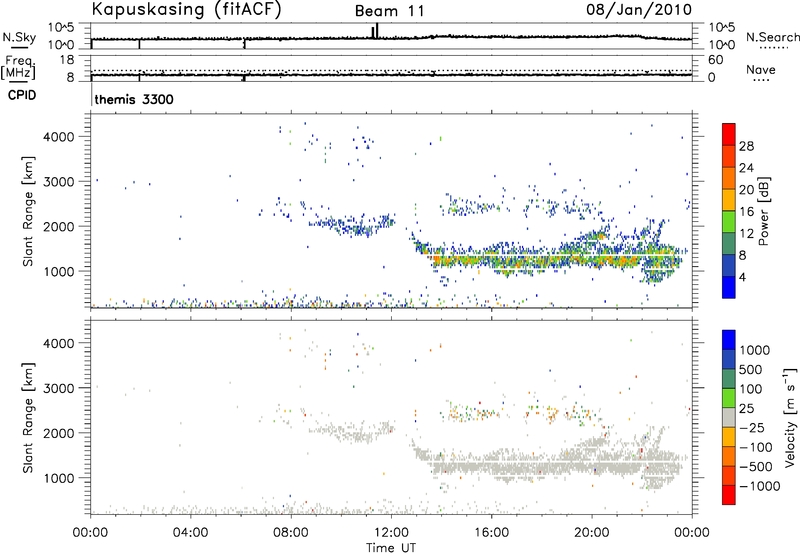Click the gray swatch in the velocity color bar
The width and height of the screenshot is (800, 554).
[729, 417]
